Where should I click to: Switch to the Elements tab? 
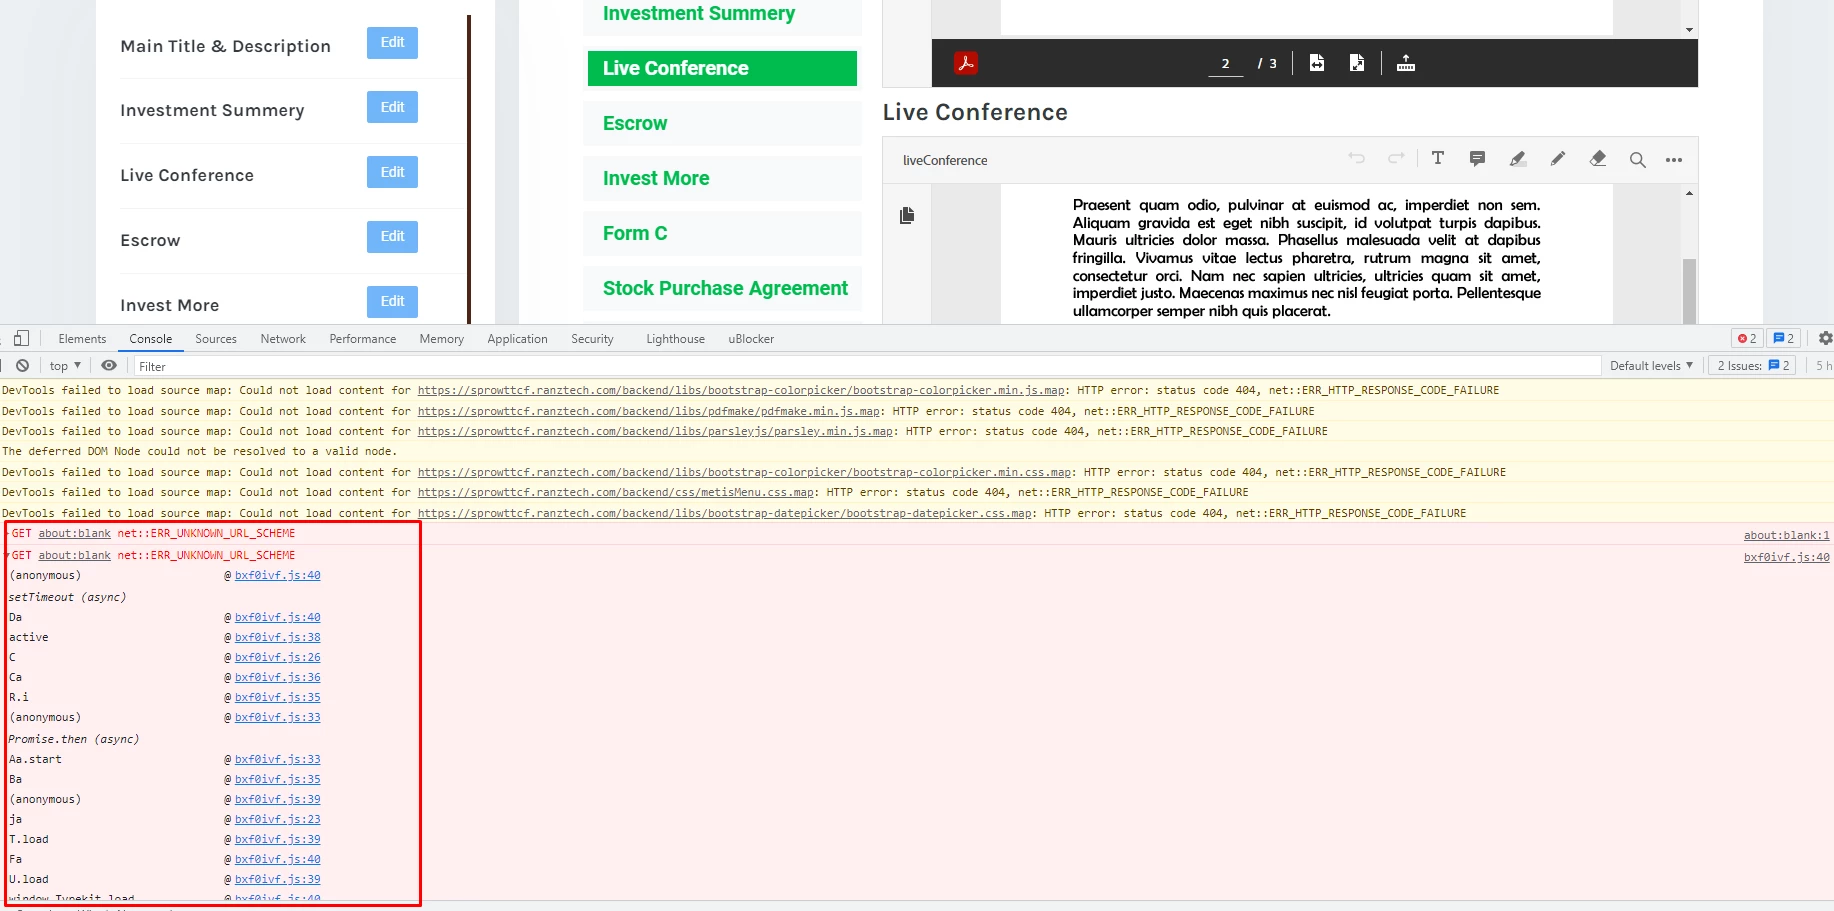[x=82, y=339]
